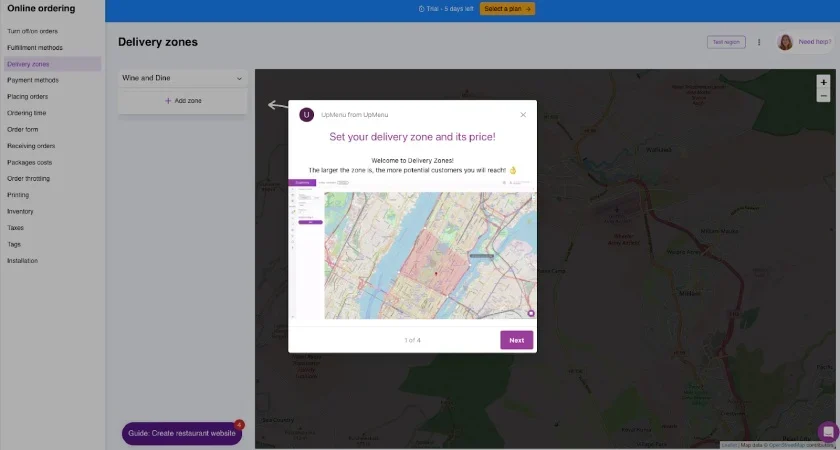Open Order throttling settings
Screen dimensions: 840x450
[x=28, y=178]
